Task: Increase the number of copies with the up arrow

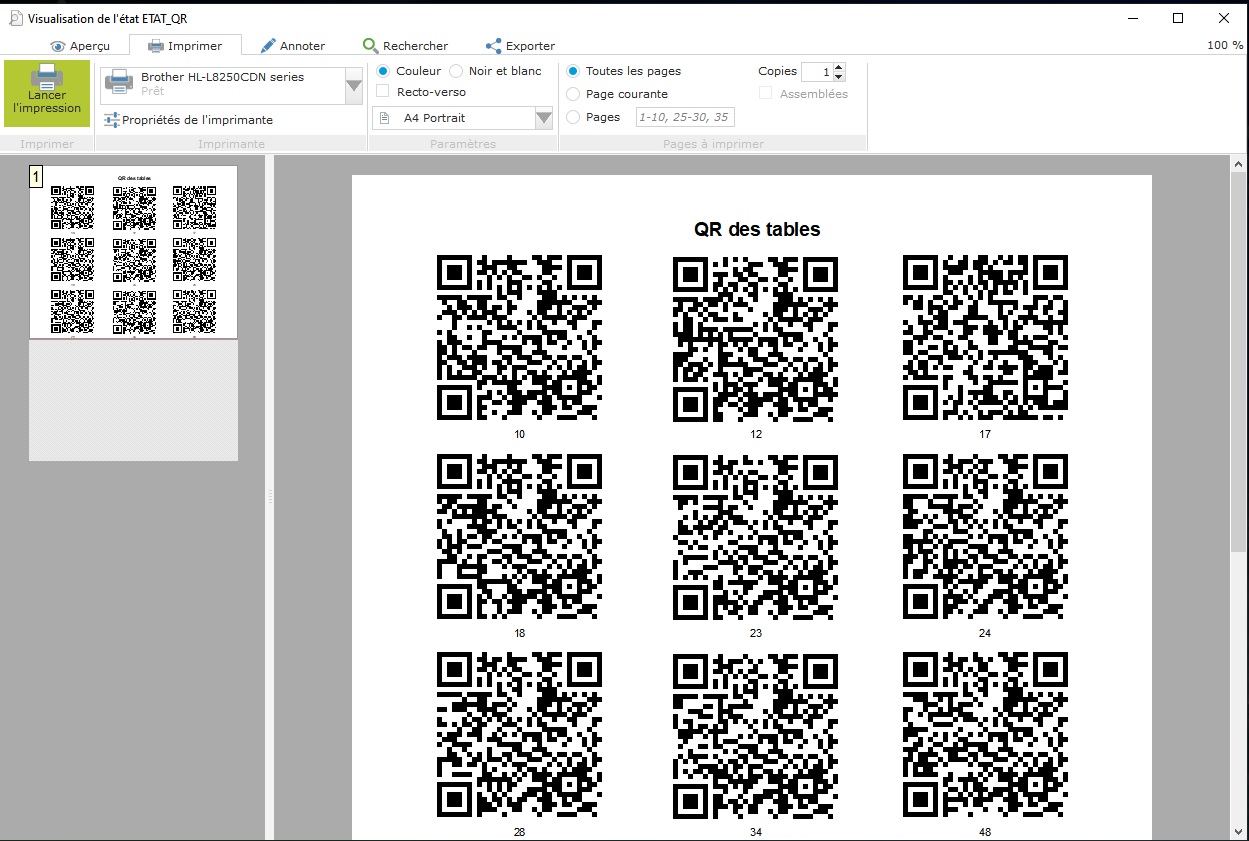Action: [x=838, y=67]
